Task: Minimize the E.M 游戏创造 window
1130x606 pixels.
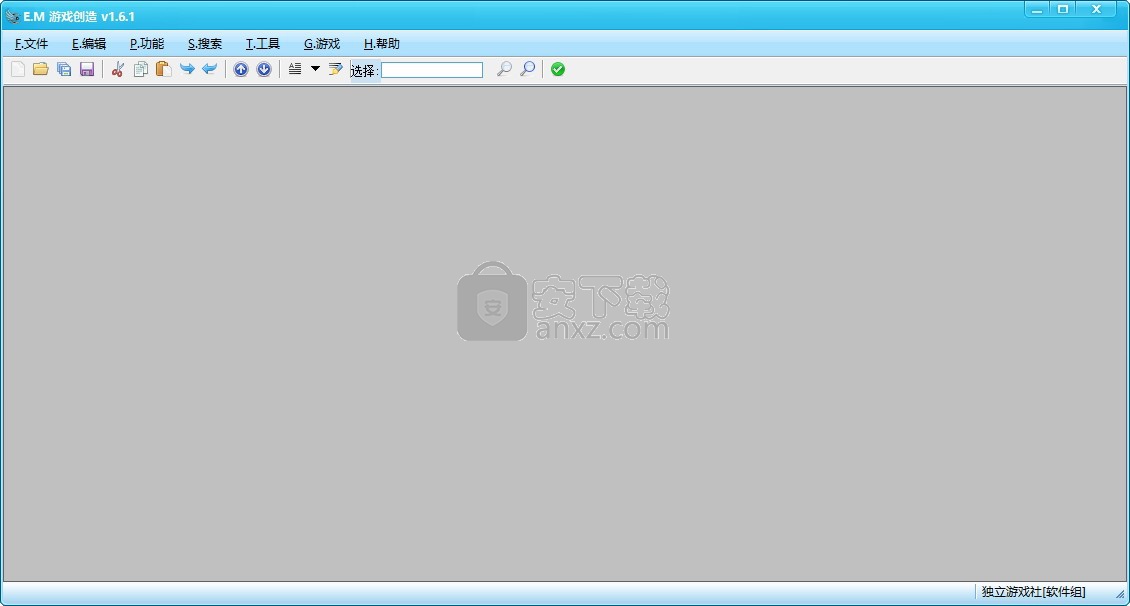Action: 1037,10
